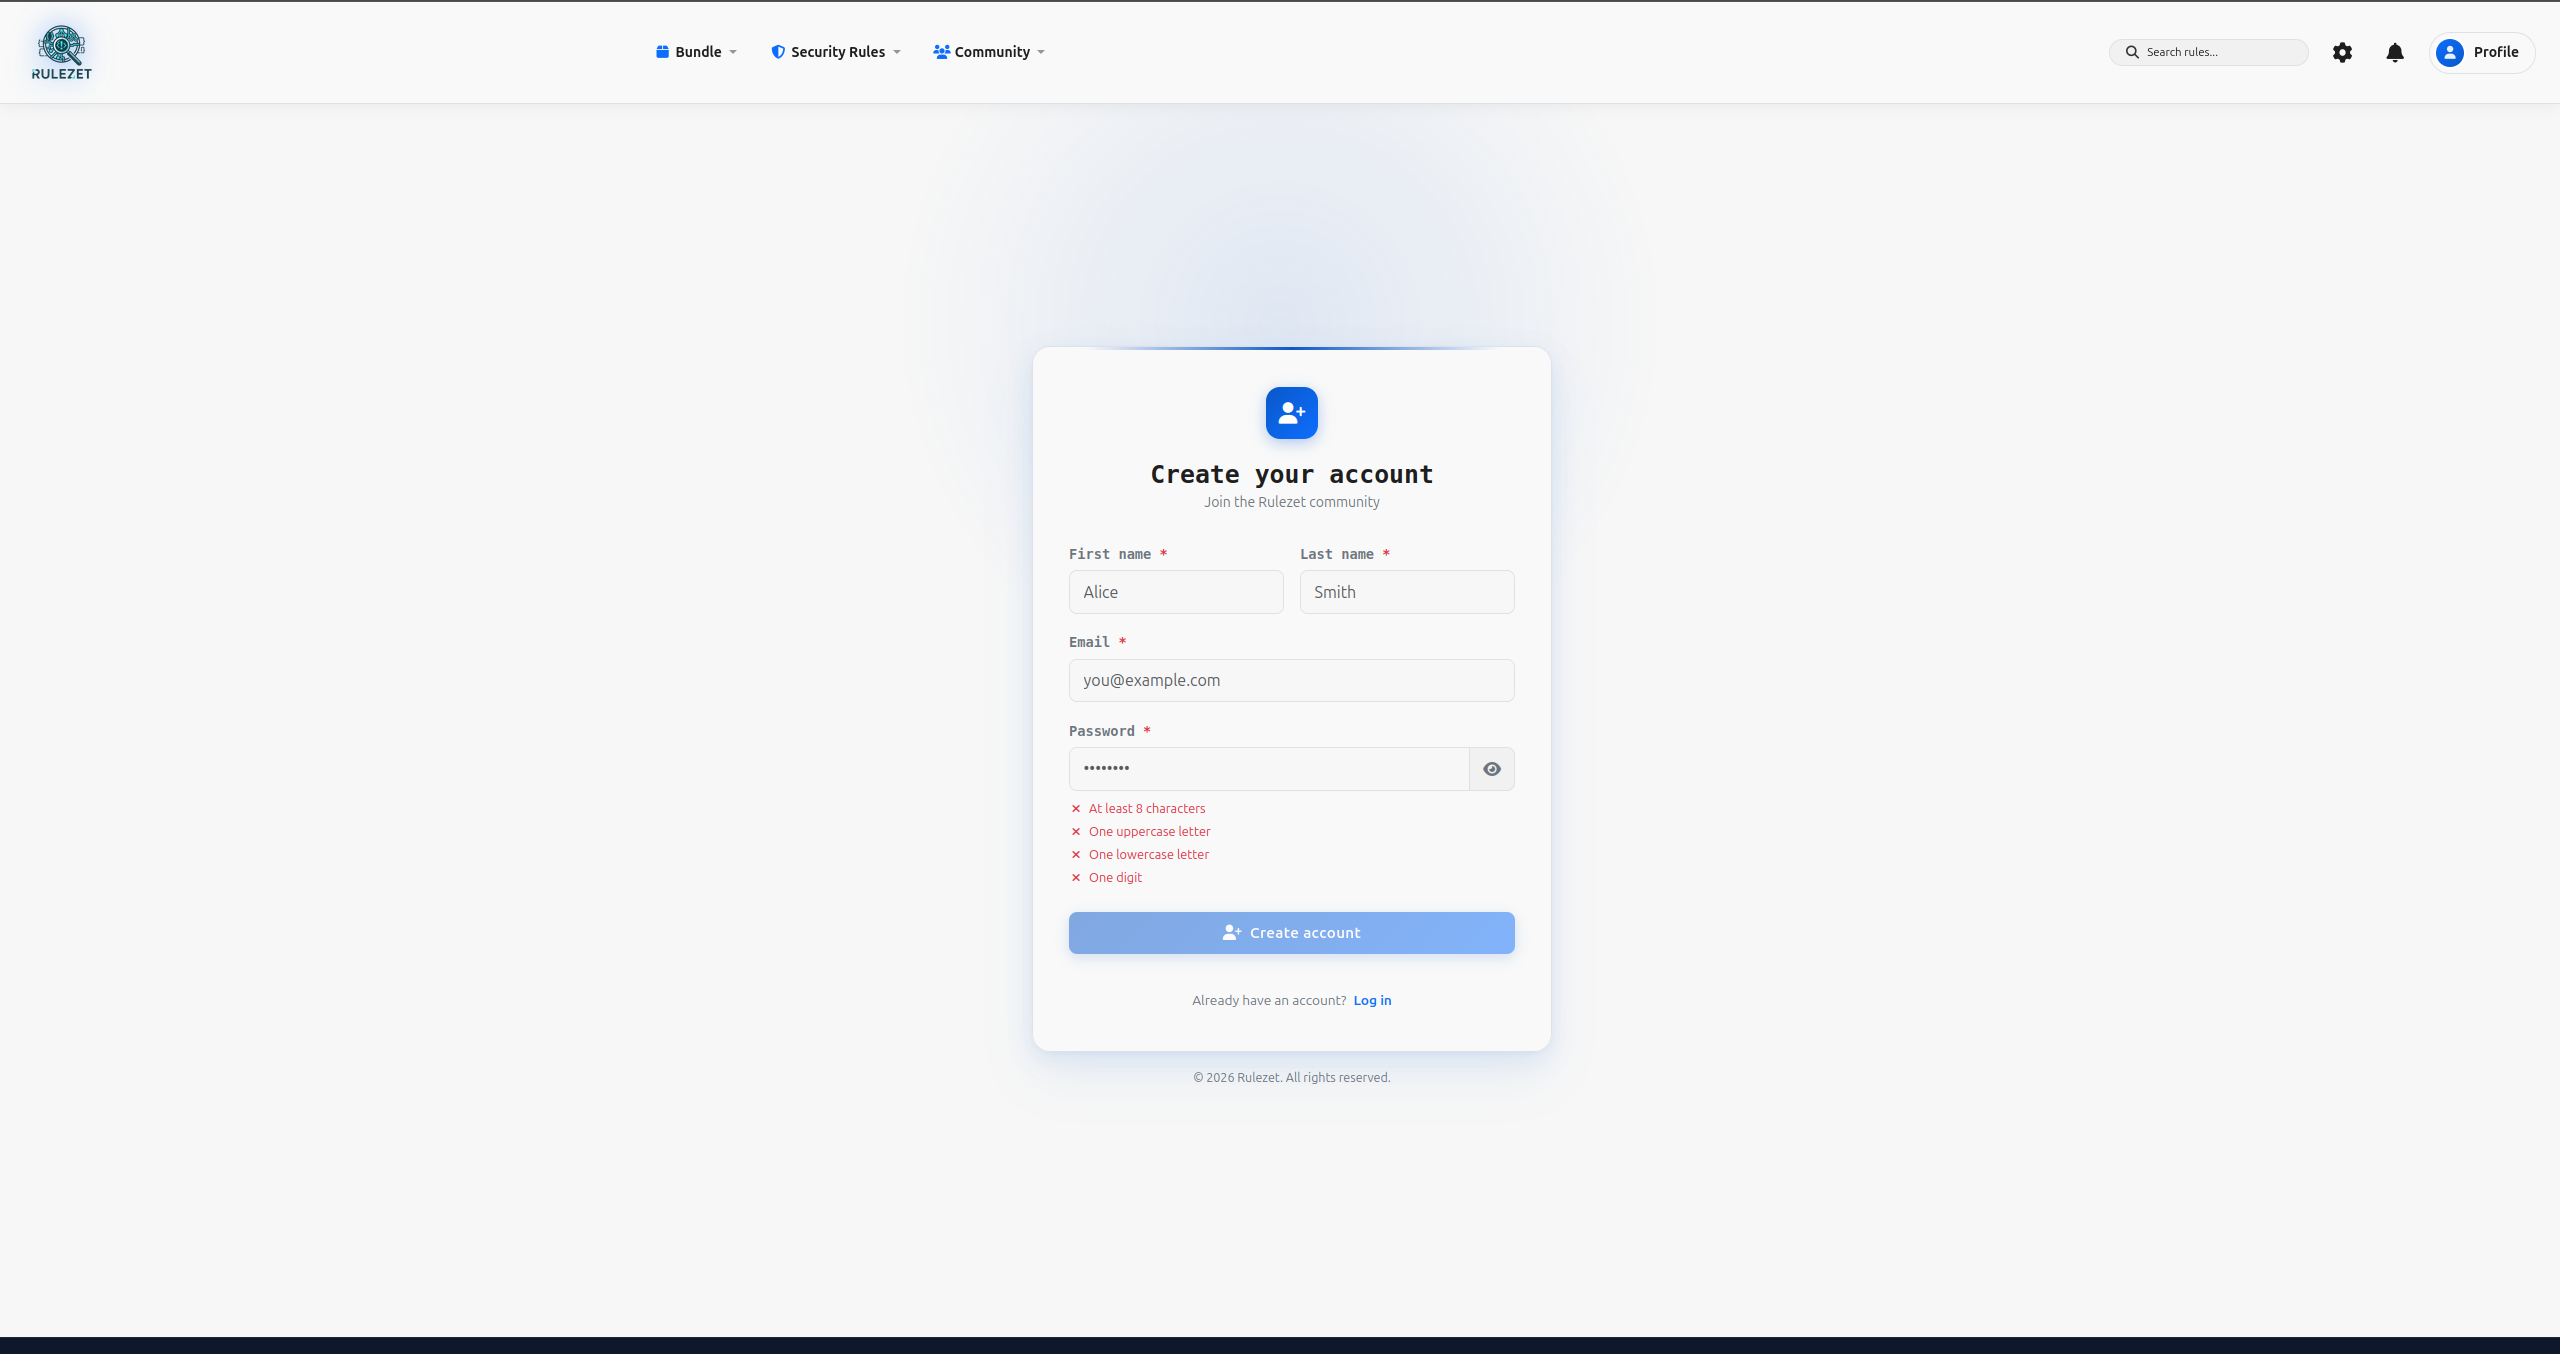Image resolution: width=2560 pixels, height=1354 pixels.
Task: Click into the Email field
Action: [1292, 680]
